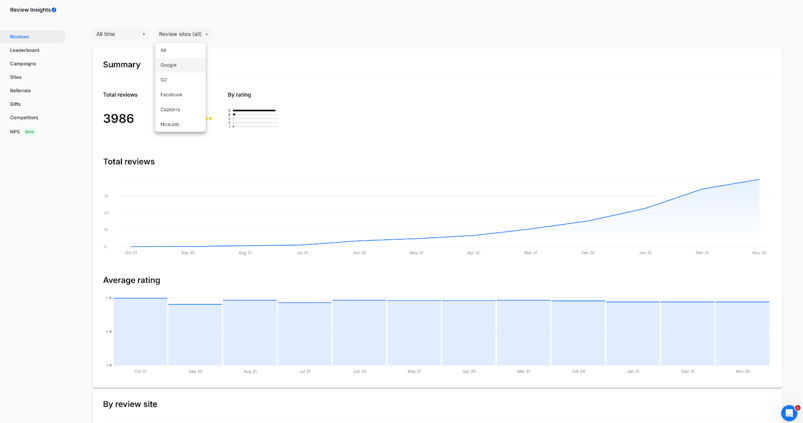Click the 5-star bar in By rating

(254, 110)
